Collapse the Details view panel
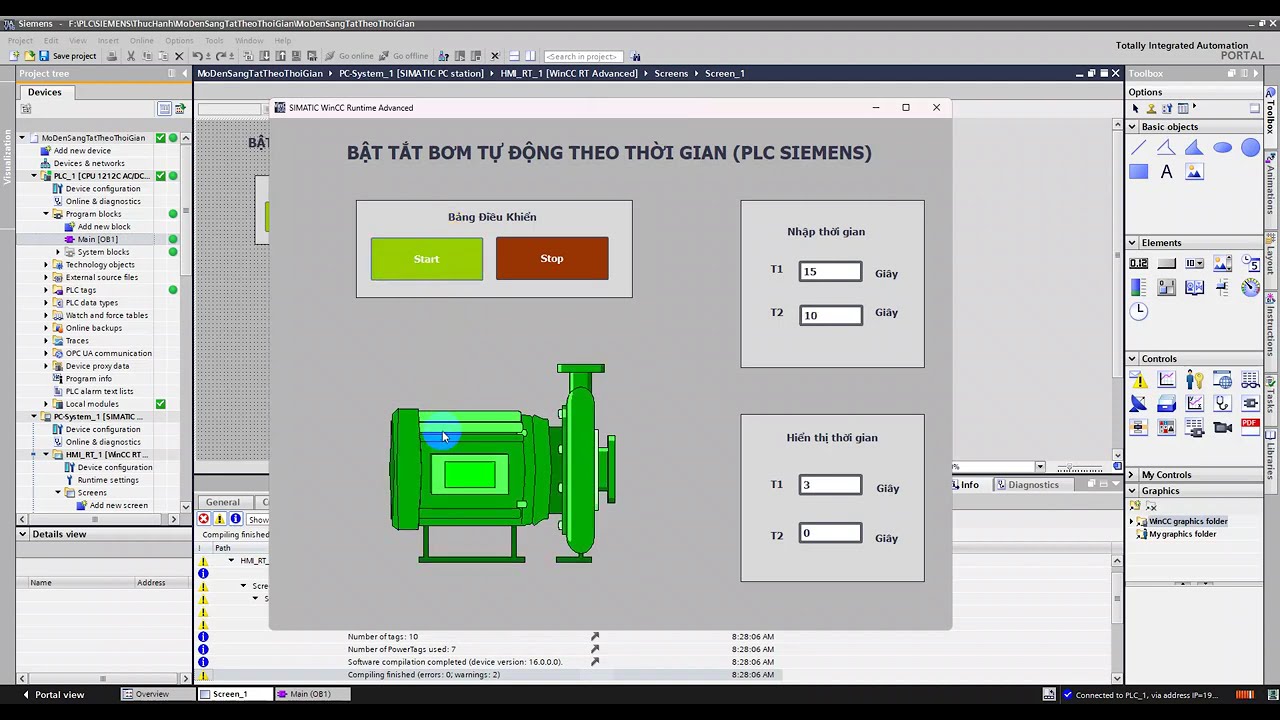The image size is (1280, 720). point(23,534)
